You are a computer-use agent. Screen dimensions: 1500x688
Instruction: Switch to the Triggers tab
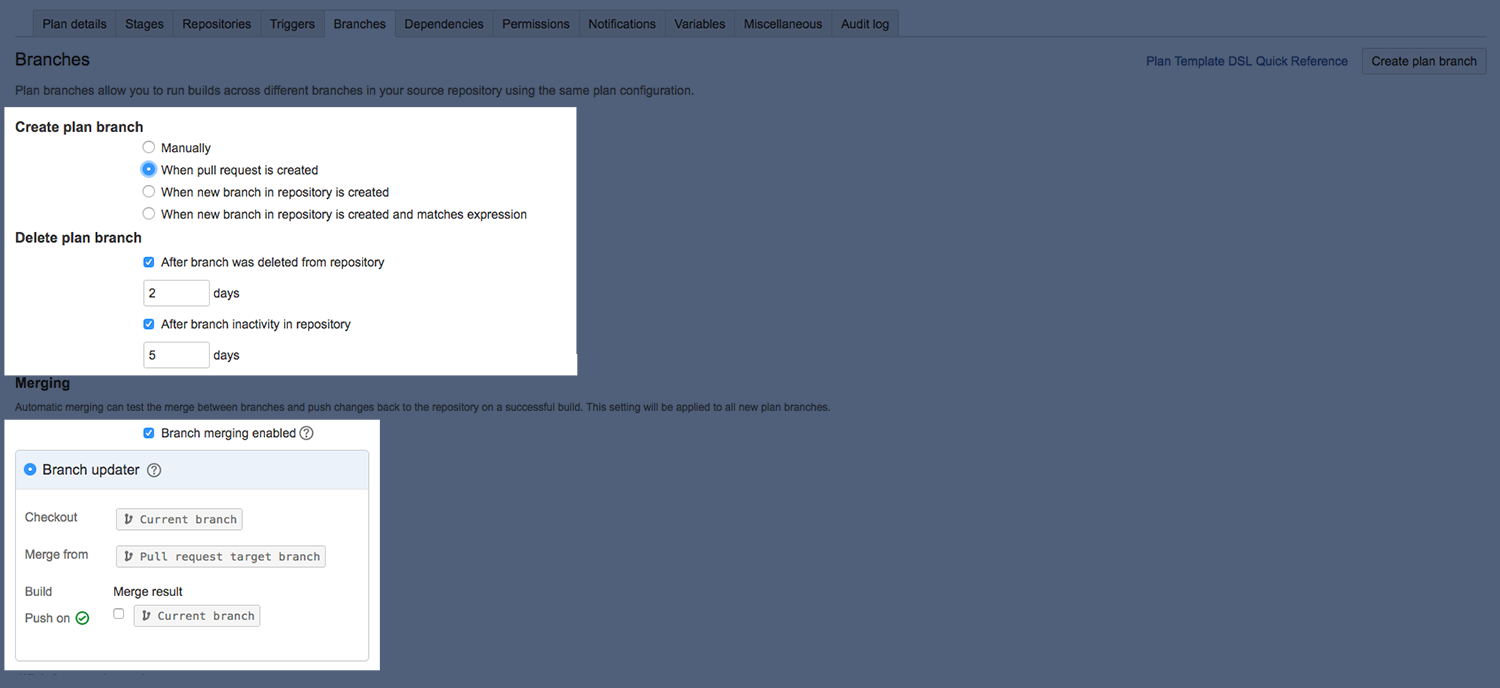292,24
